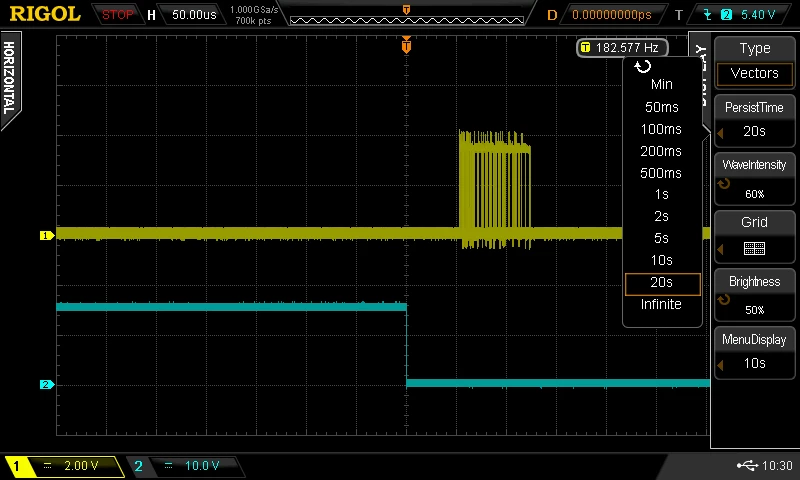Click the channel 2 ground level marker
Image resolution: width=800 pixels, height=480 pixels.
click(x=46, y=384)
